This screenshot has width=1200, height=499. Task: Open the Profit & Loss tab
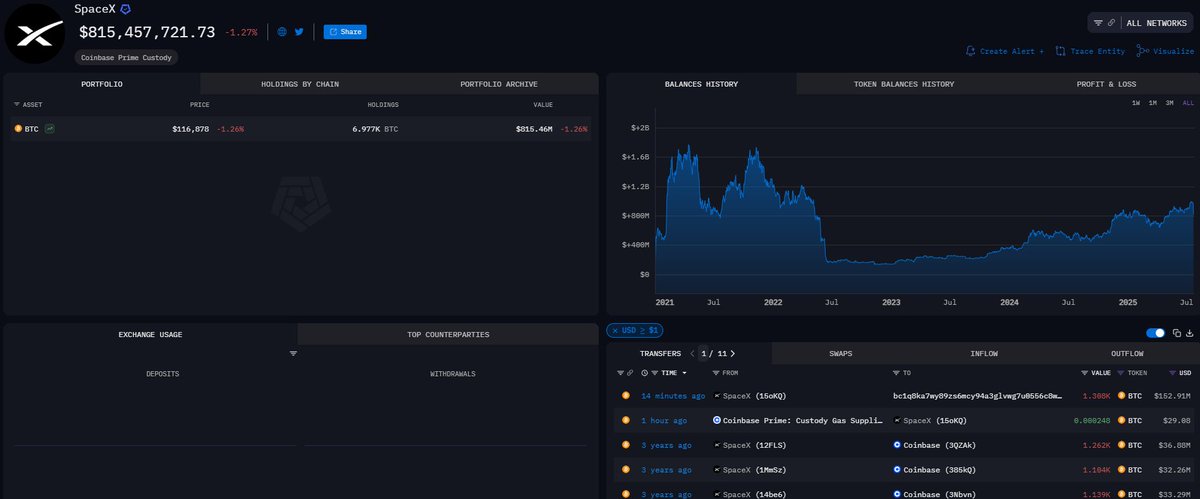[x=1106, y=84]
